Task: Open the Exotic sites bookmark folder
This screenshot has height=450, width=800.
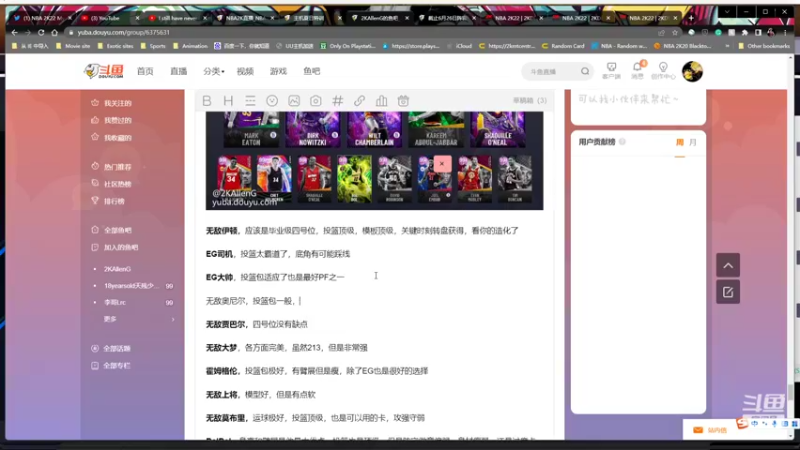Action: click(x=115, y=46)
